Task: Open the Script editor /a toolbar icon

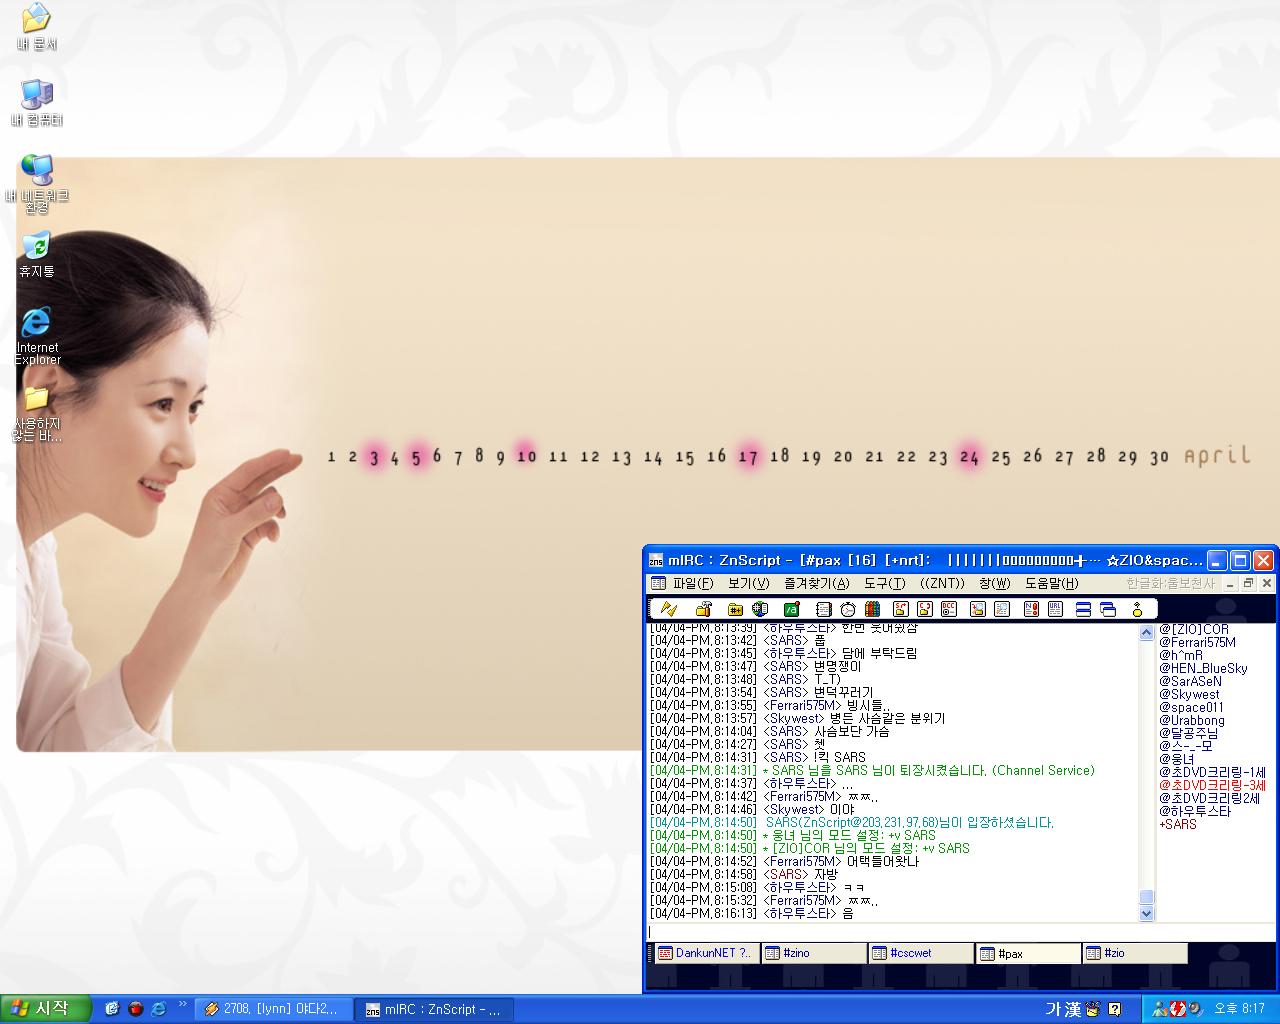Action: (791, 609)
